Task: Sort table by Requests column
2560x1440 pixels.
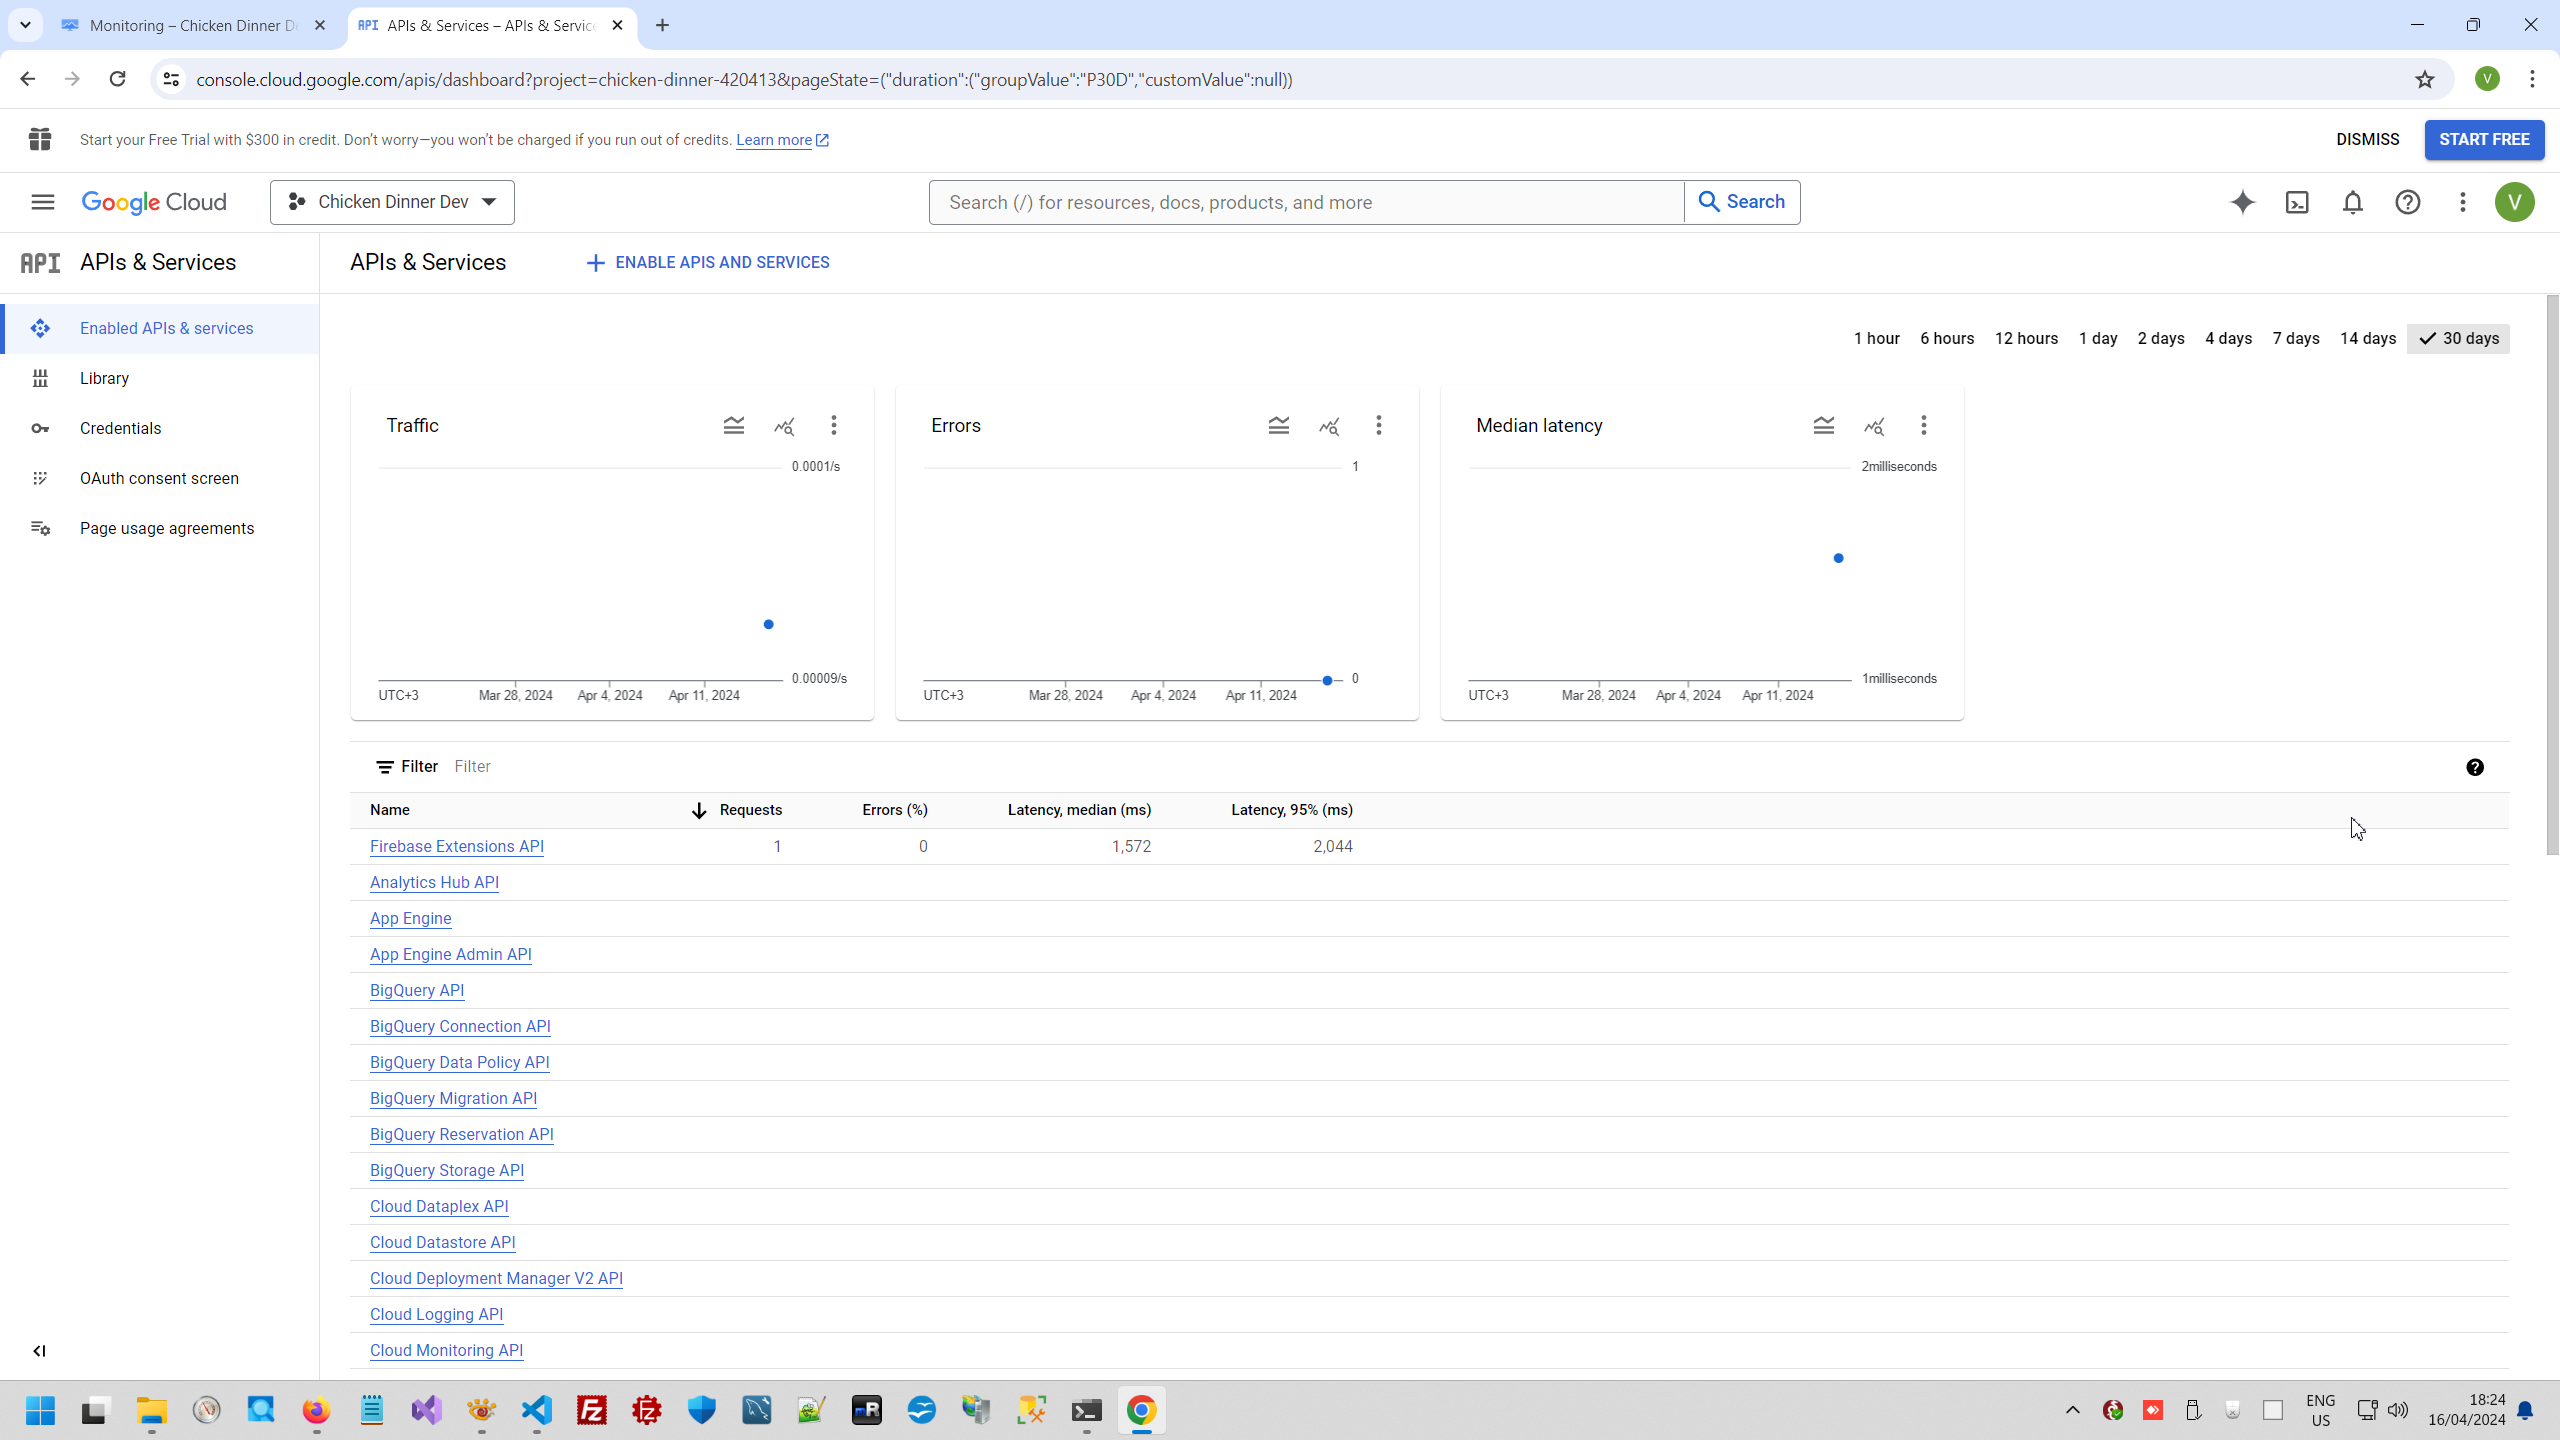Action: 750,810
